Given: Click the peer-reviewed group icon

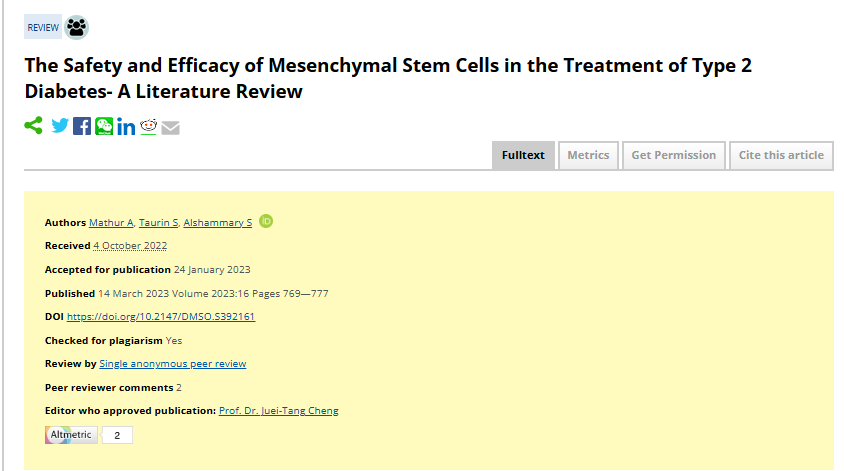Looking at the screenshot, I should [x=77, y=28].
